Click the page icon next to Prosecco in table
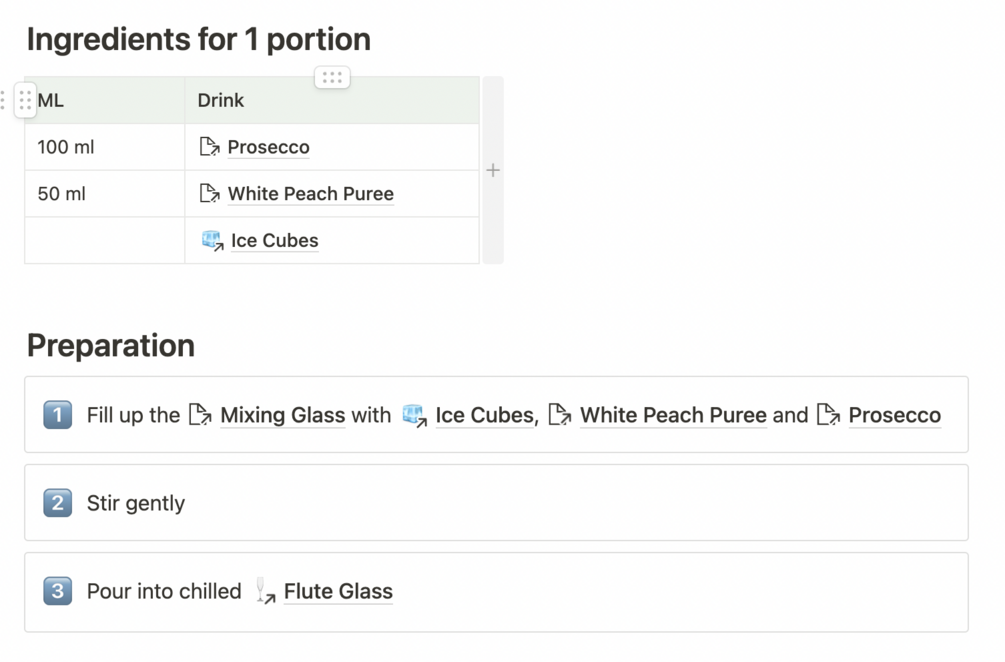1005x662 pixels. tap(210, 147)
